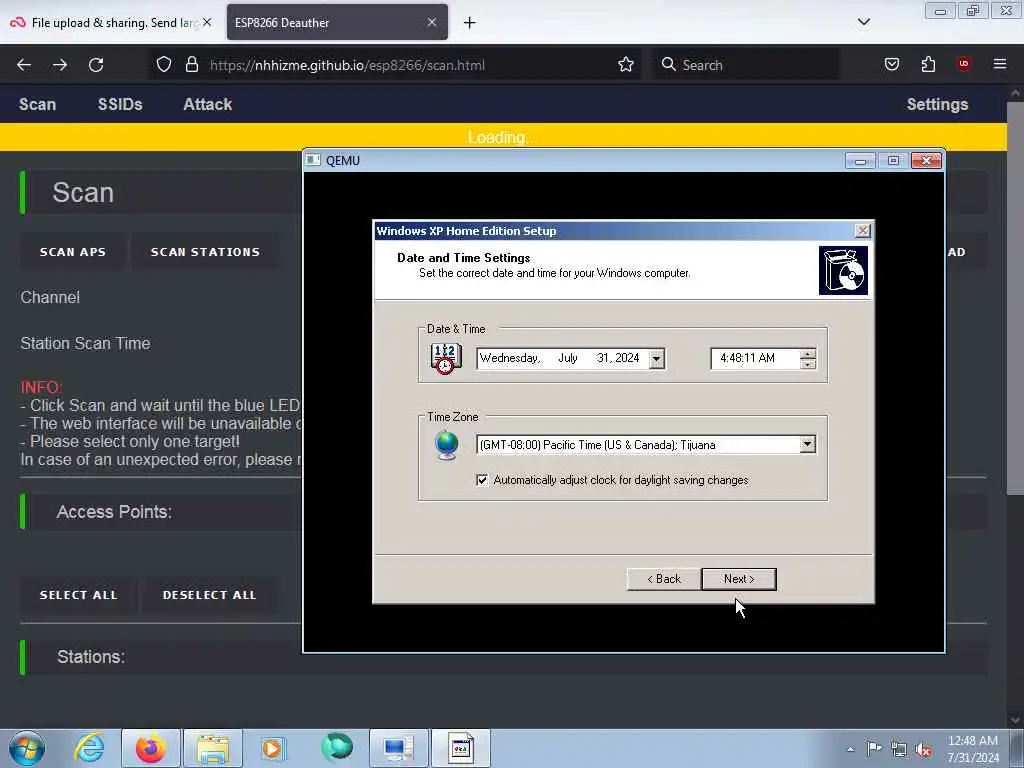1024x768 pixels.
Task: Increase time with spinner up arrow
Action: click(808, 354)
